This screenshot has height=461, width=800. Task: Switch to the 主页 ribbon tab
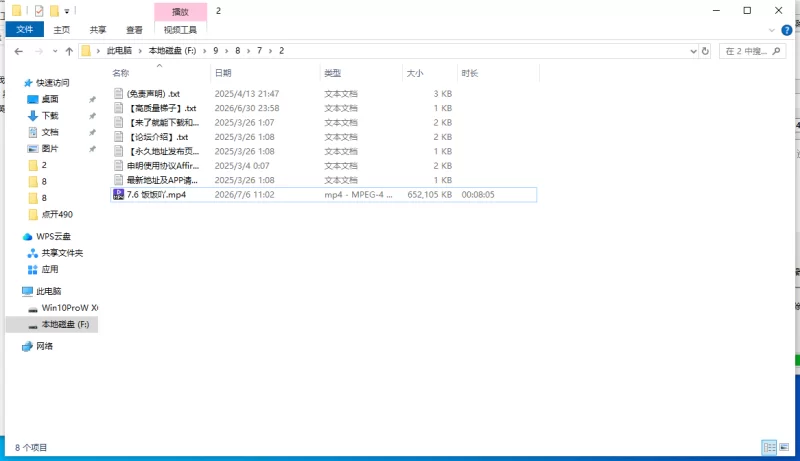(62, 30)
